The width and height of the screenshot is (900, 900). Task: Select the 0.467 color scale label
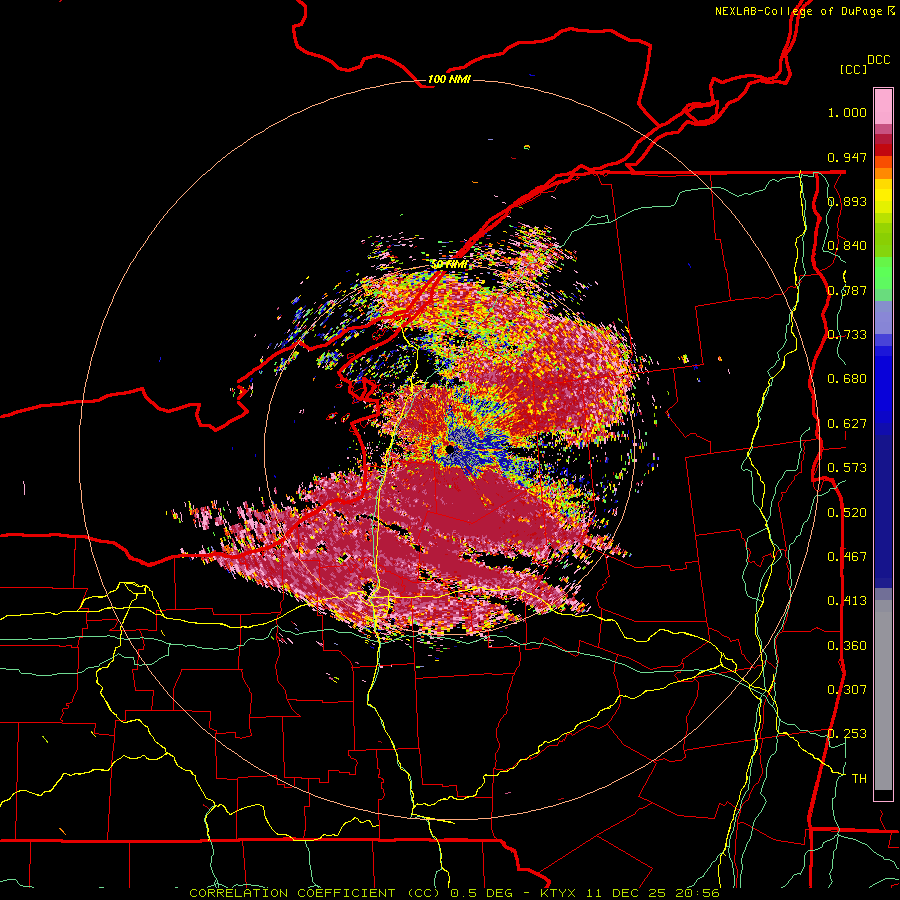tap(847, 557)
